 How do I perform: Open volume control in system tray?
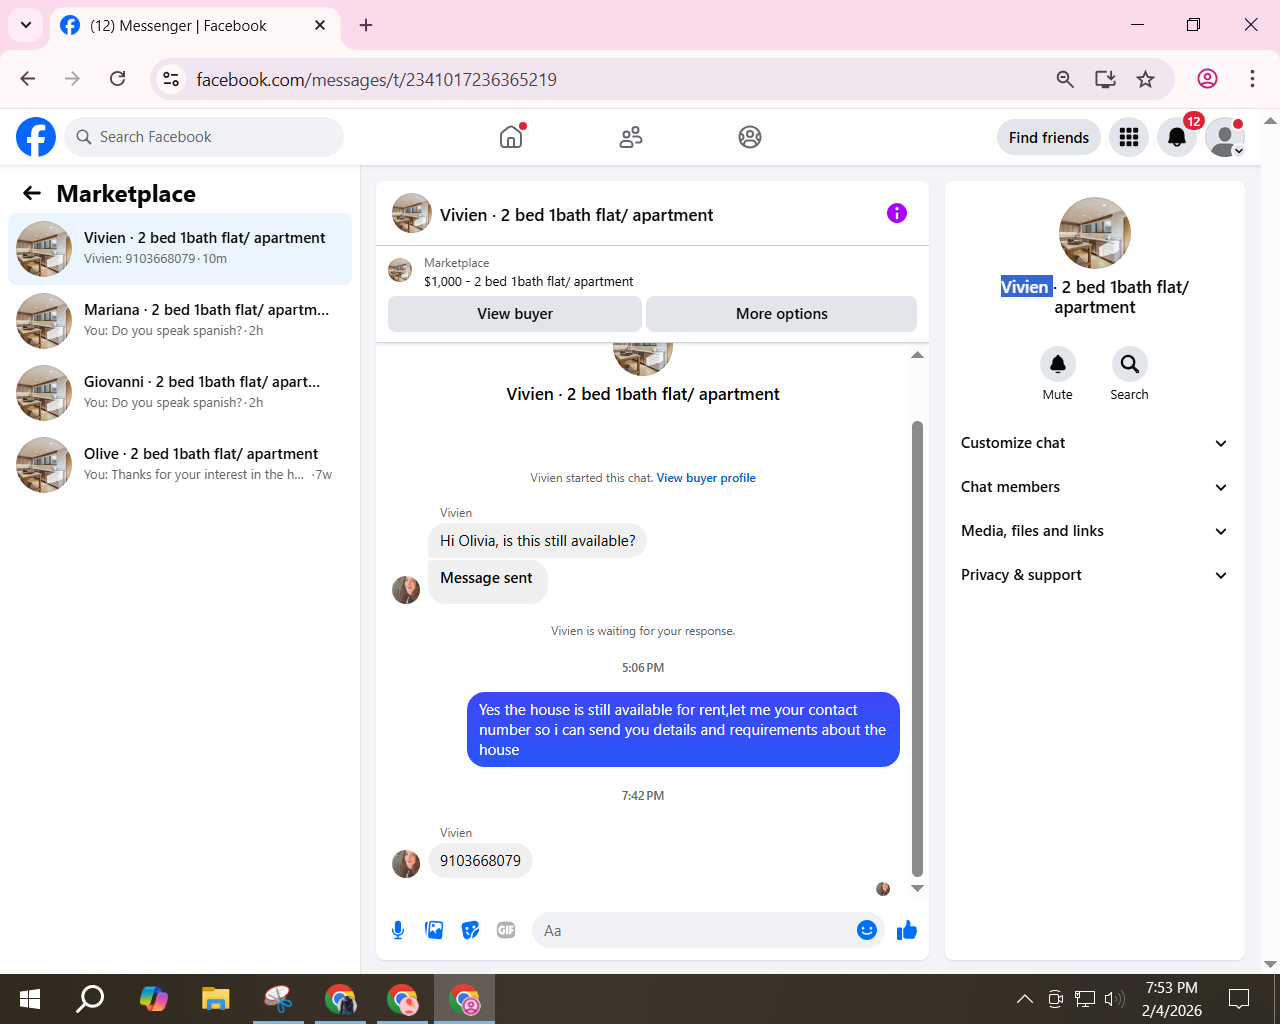click(x=1114, y=999)
